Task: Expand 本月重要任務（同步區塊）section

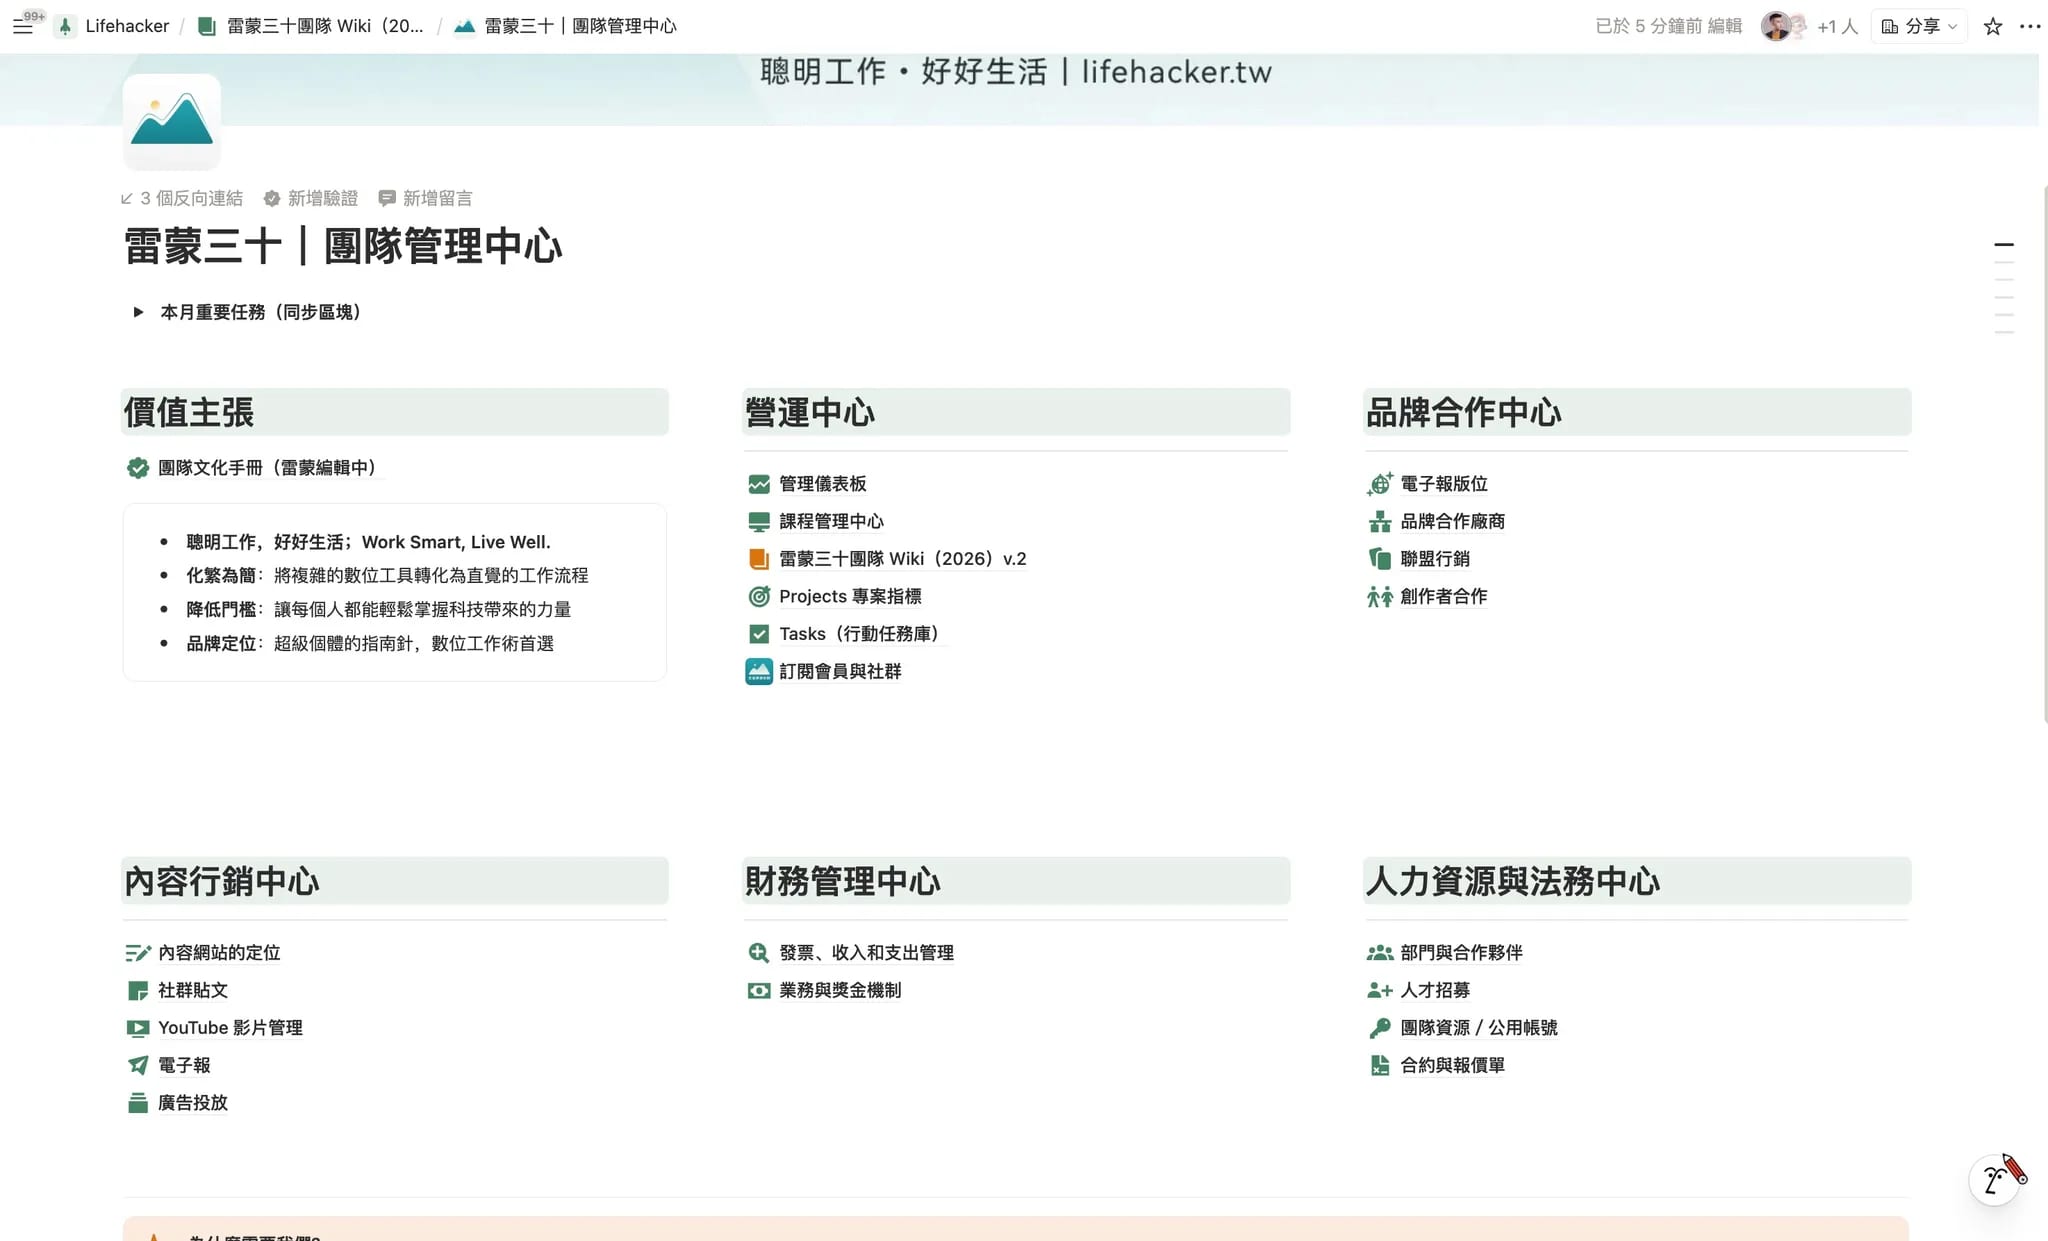Action: click(x=138, y=311)
